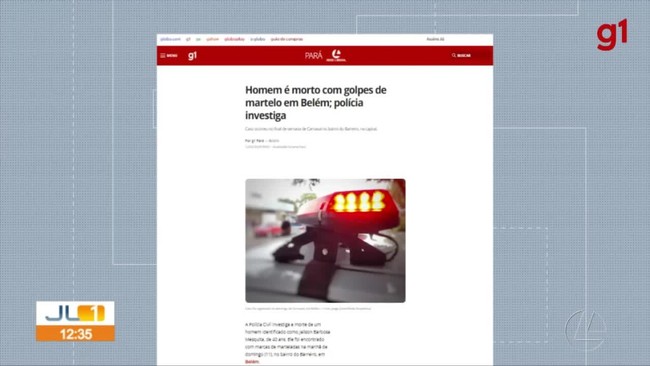The height and width of the screenshot is (366, 650).
Task: Open the globoplay link in top bar
Action: point(234,39)
